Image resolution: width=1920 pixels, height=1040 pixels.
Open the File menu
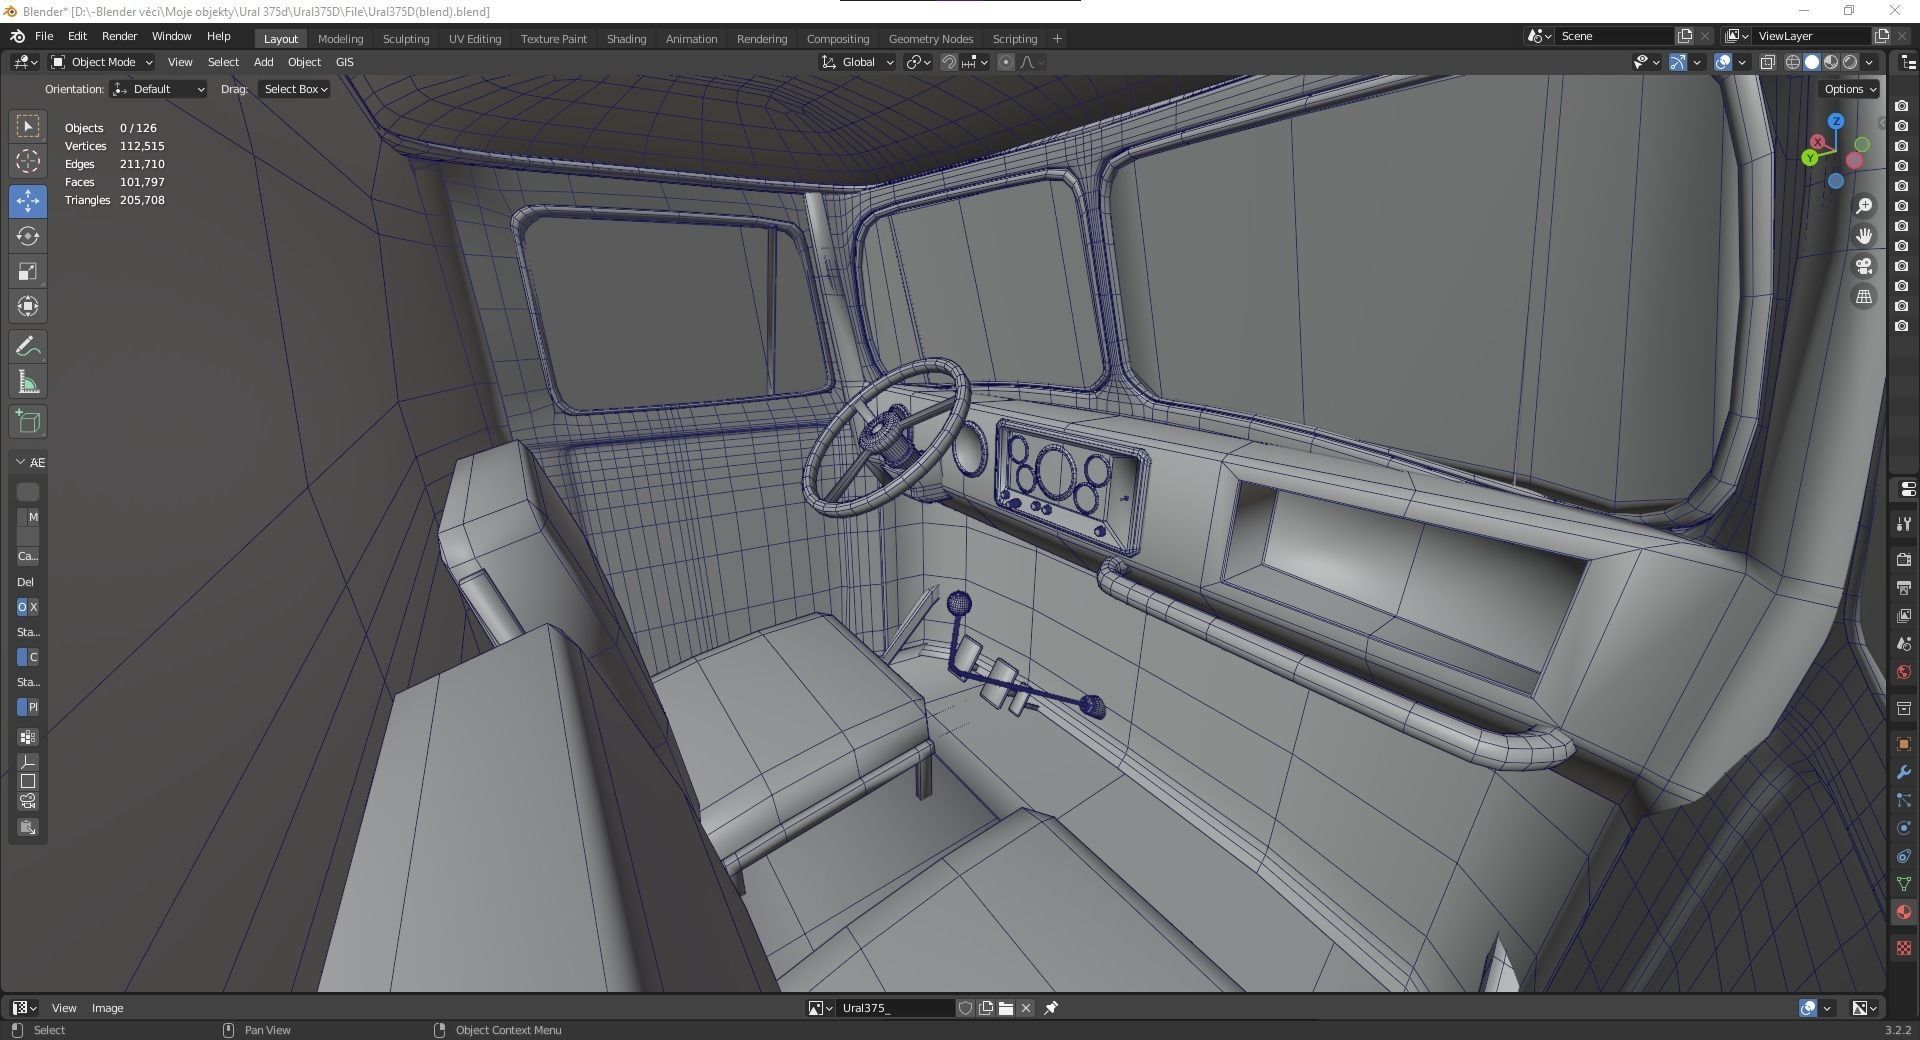click(x=44, y=36)
